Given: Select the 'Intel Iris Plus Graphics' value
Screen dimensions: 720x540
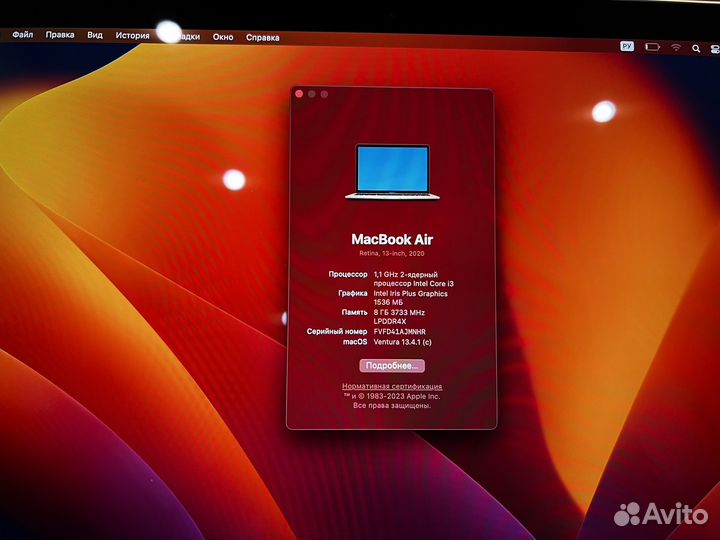Looking at the screenshot, I should 411,293.
